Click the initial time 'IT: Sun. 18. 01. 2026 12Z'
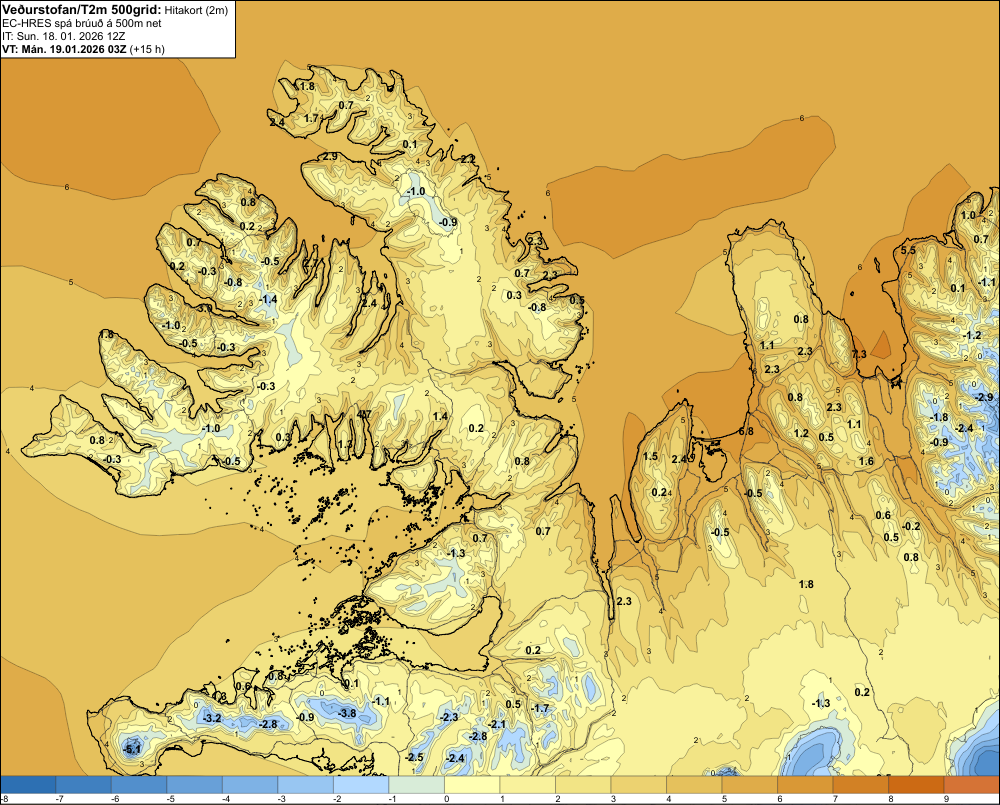Screen dimensions: 1000x805 click(63, 36)
